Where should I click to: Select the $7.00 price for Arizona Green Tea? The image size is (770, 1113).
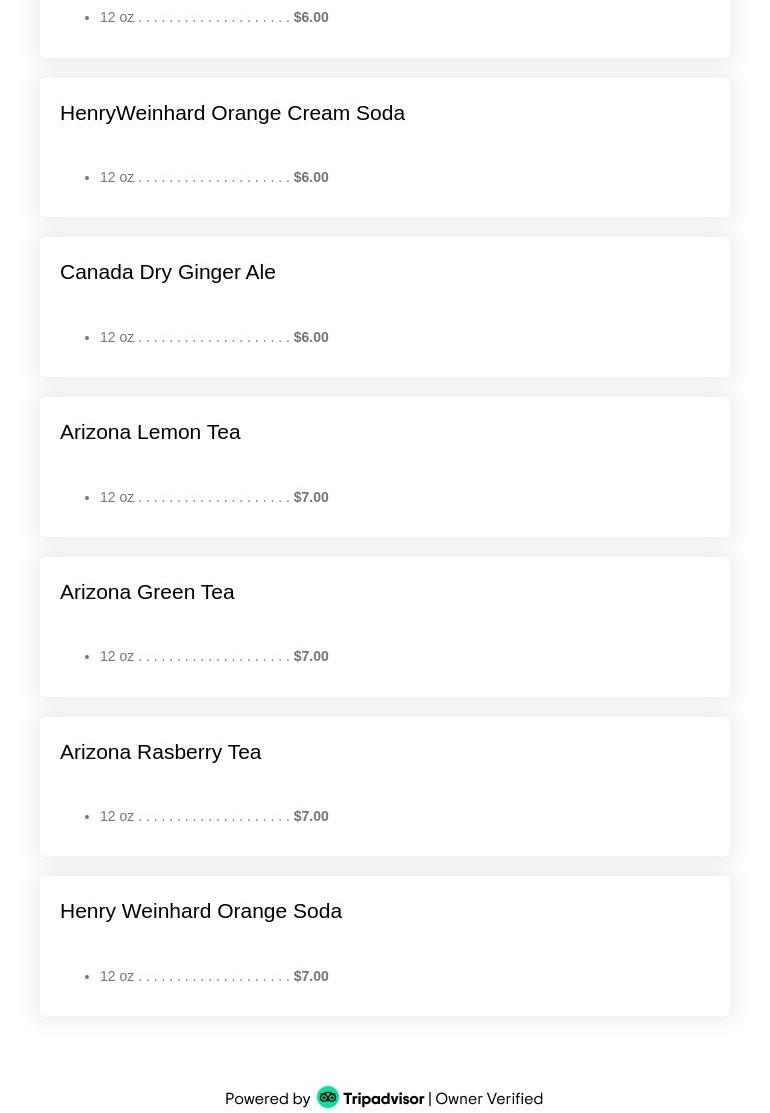311,656
